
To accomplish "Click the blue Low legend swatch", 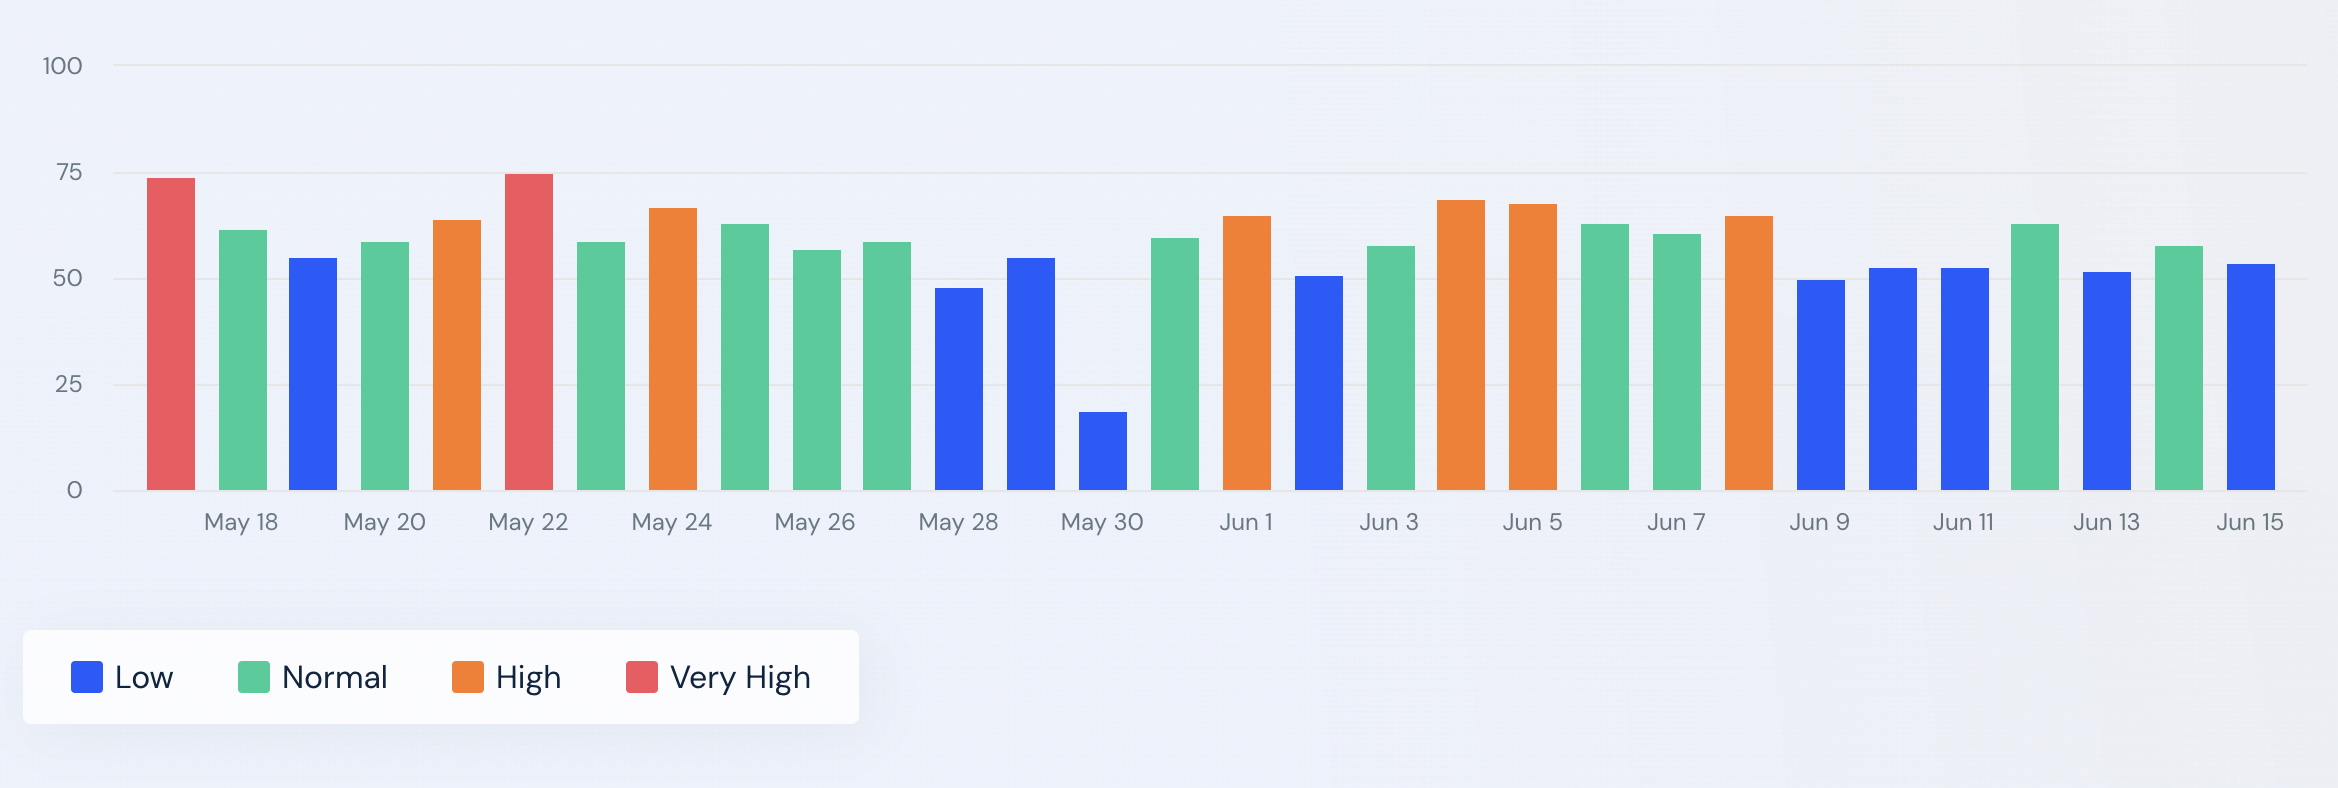I will (x=87, y=677).
